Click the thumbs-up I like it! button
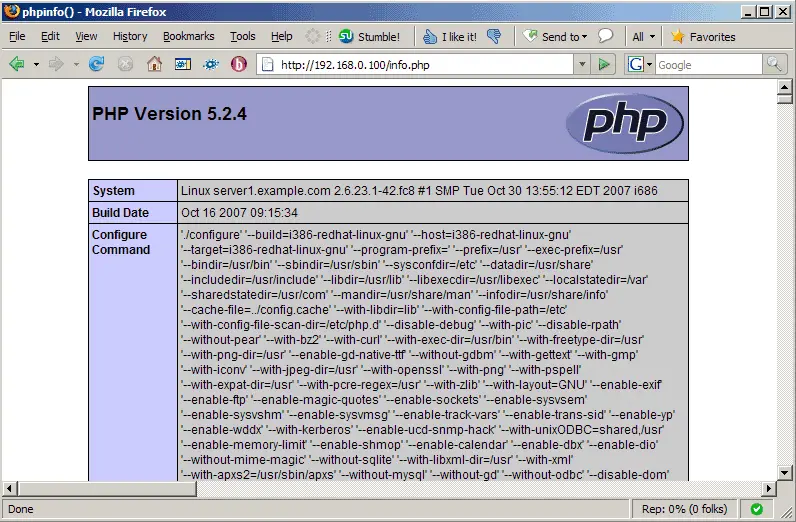Image resolution: width=796 pixels, height=522 pixels. click(450, 37)
